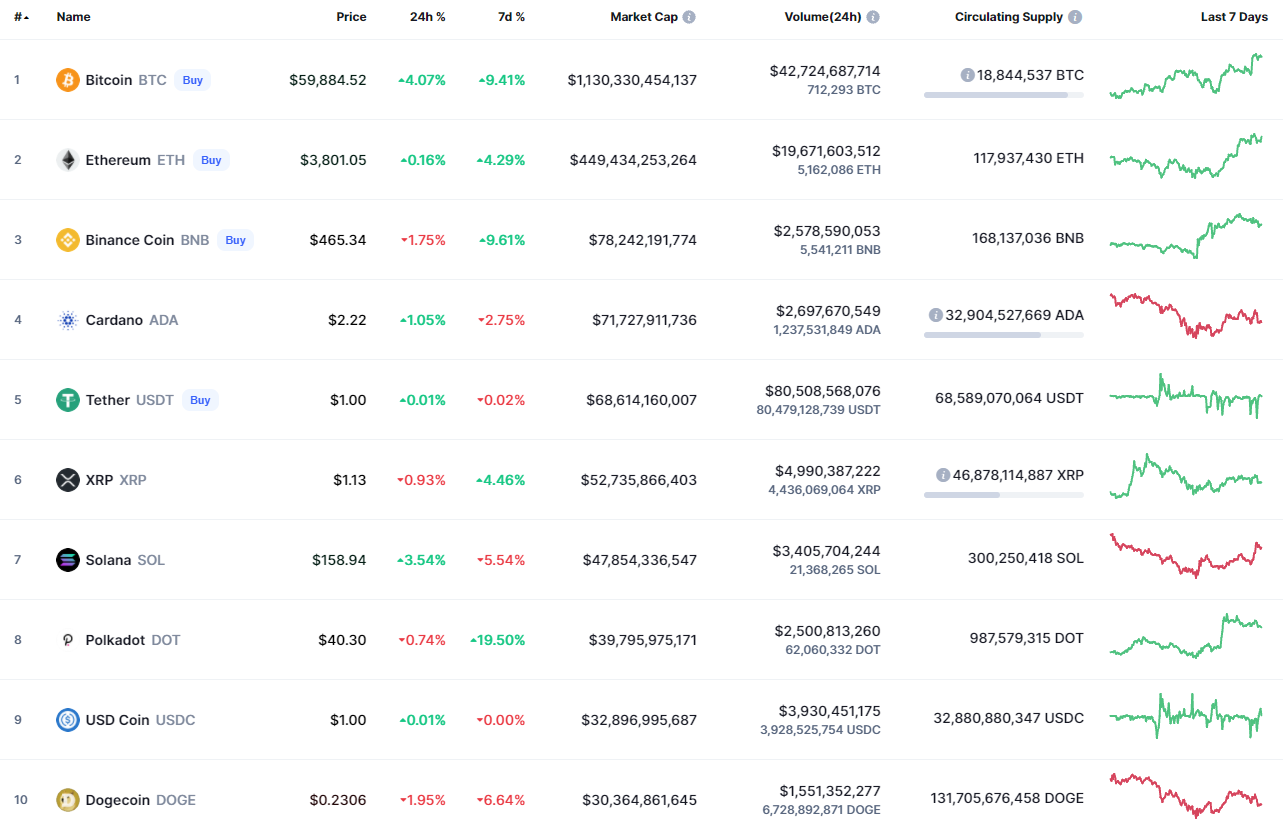Click Bitcoin circulating supply progress bar

1004,95
